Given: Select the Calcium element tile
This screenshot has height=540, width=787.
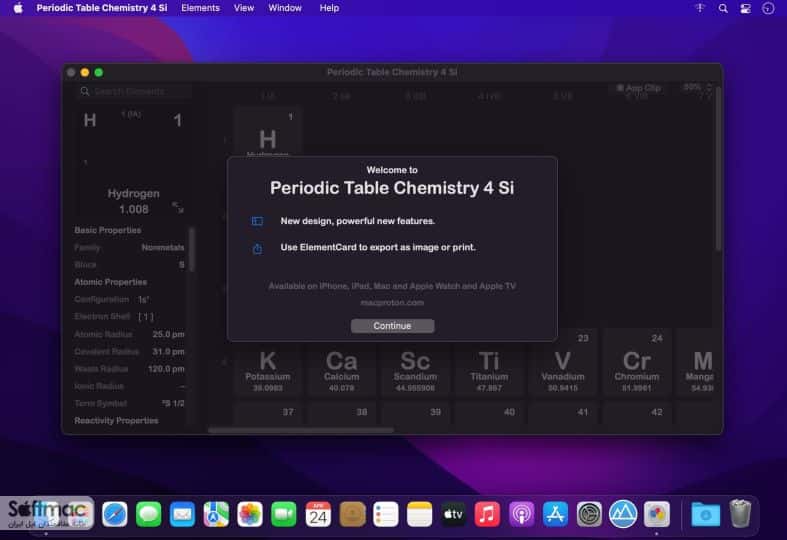Looking at the screenshot, I should point(341,370).
